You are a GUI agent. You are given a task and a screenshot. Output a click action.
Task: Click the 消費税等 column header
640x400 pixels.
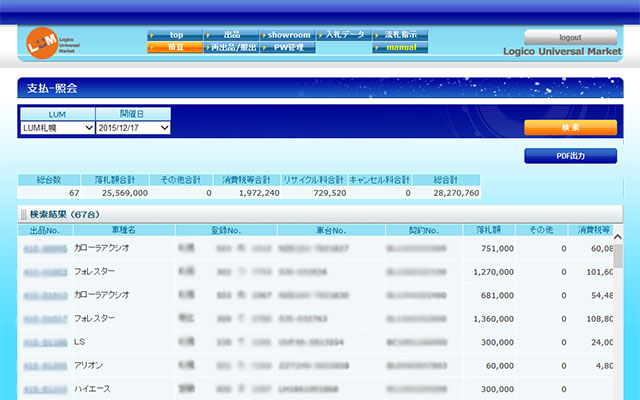pyautogui.click(x=591, y=230)
